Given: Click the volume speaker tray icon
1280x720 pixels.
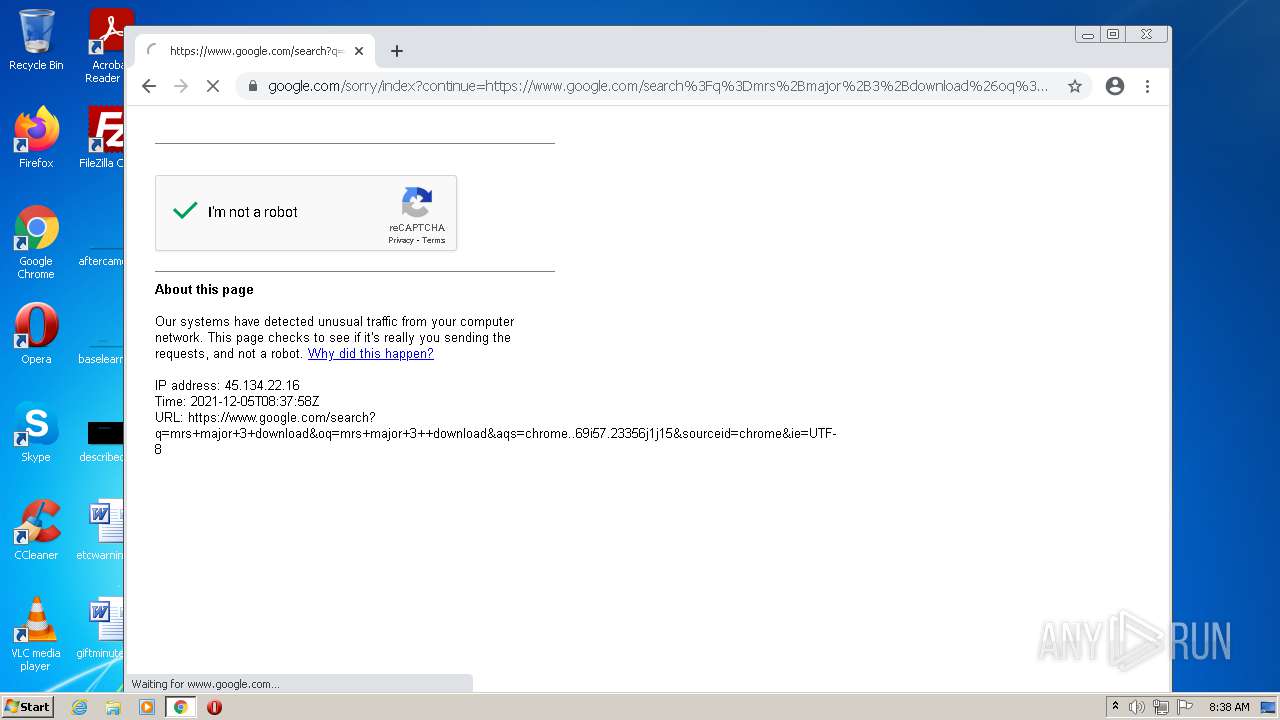Looking at the screenshot, I should (1136, 707).
